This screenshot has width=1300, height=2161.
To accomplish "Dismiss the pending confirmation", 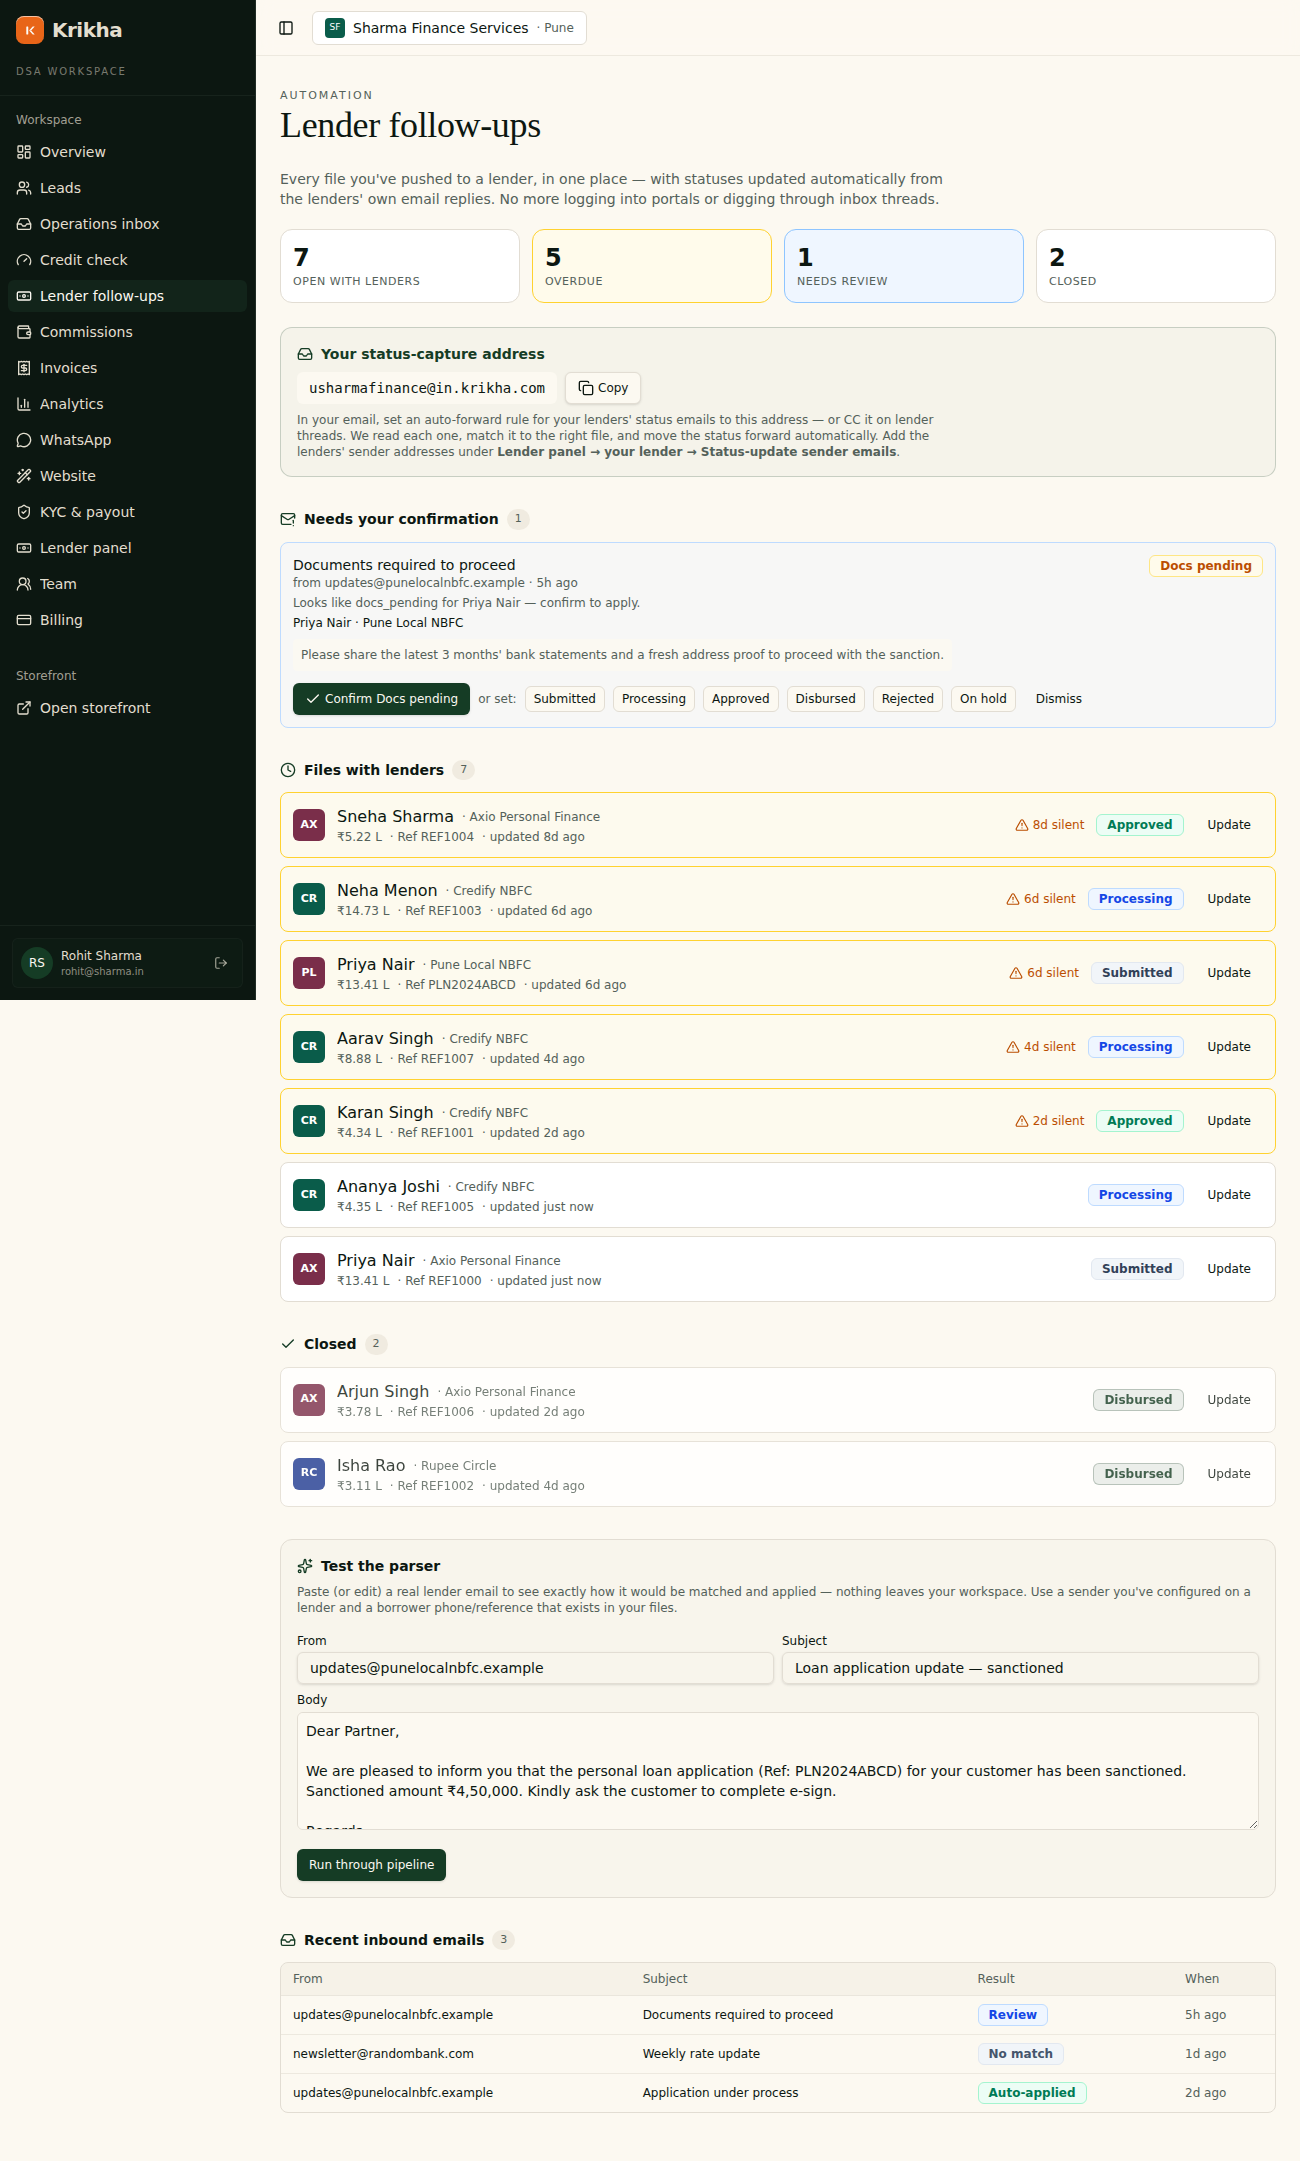I will click(1059, 699).
